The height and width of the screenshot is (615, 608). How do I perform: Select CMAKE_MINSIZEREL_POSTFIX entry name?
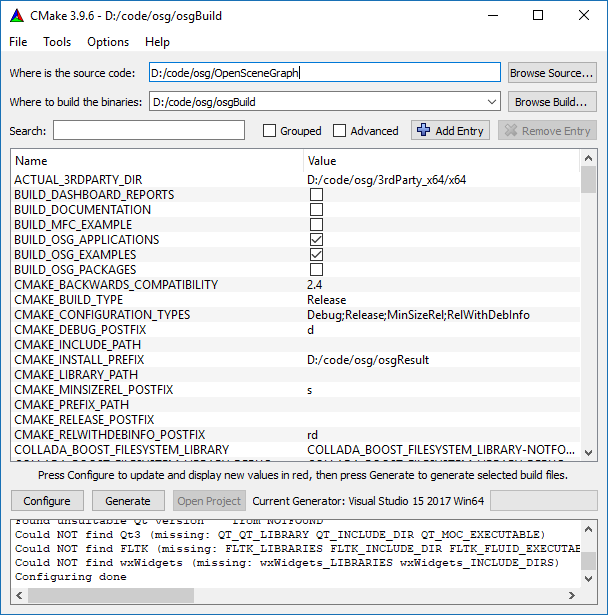[94, 390]
